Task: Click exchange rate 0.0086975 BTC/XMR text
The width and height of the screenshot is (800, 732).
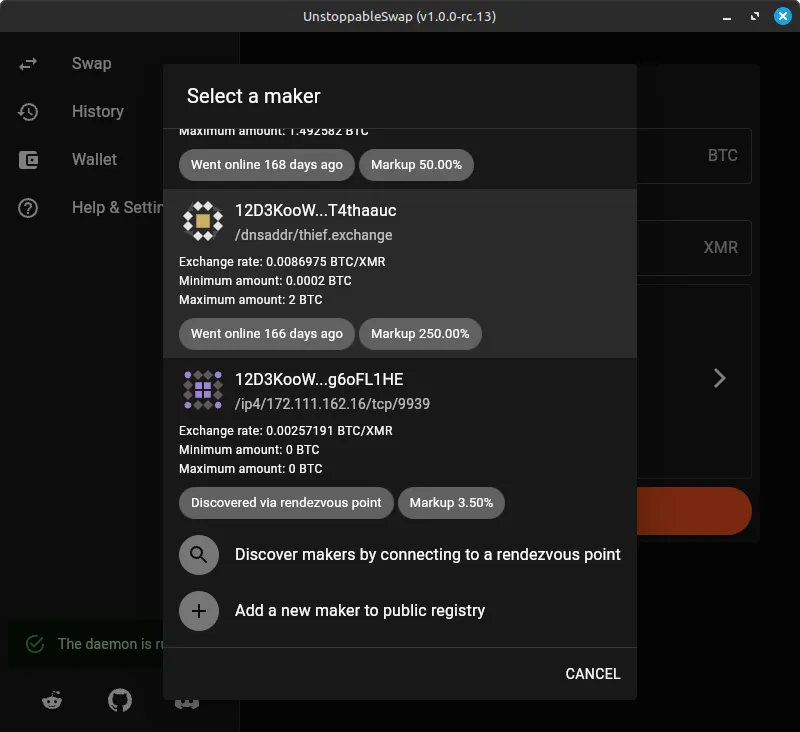Action: (282, 262)
